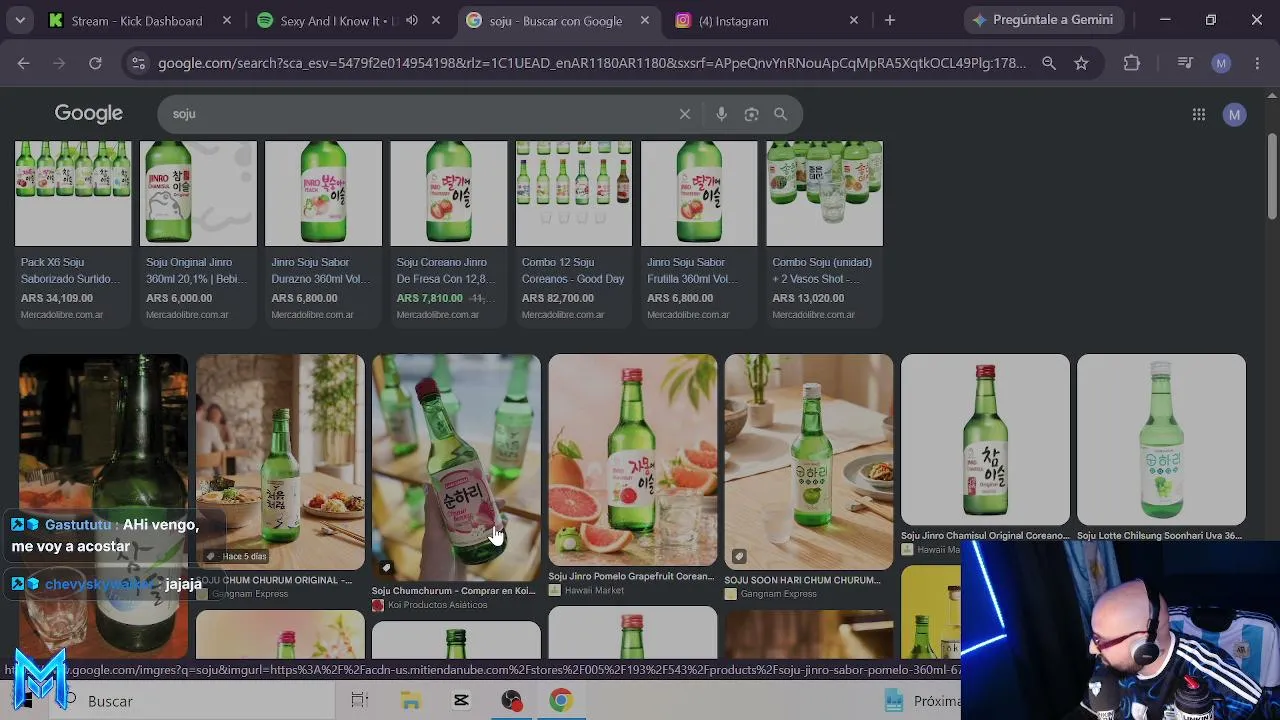Reload the current page

pos(95,63)
